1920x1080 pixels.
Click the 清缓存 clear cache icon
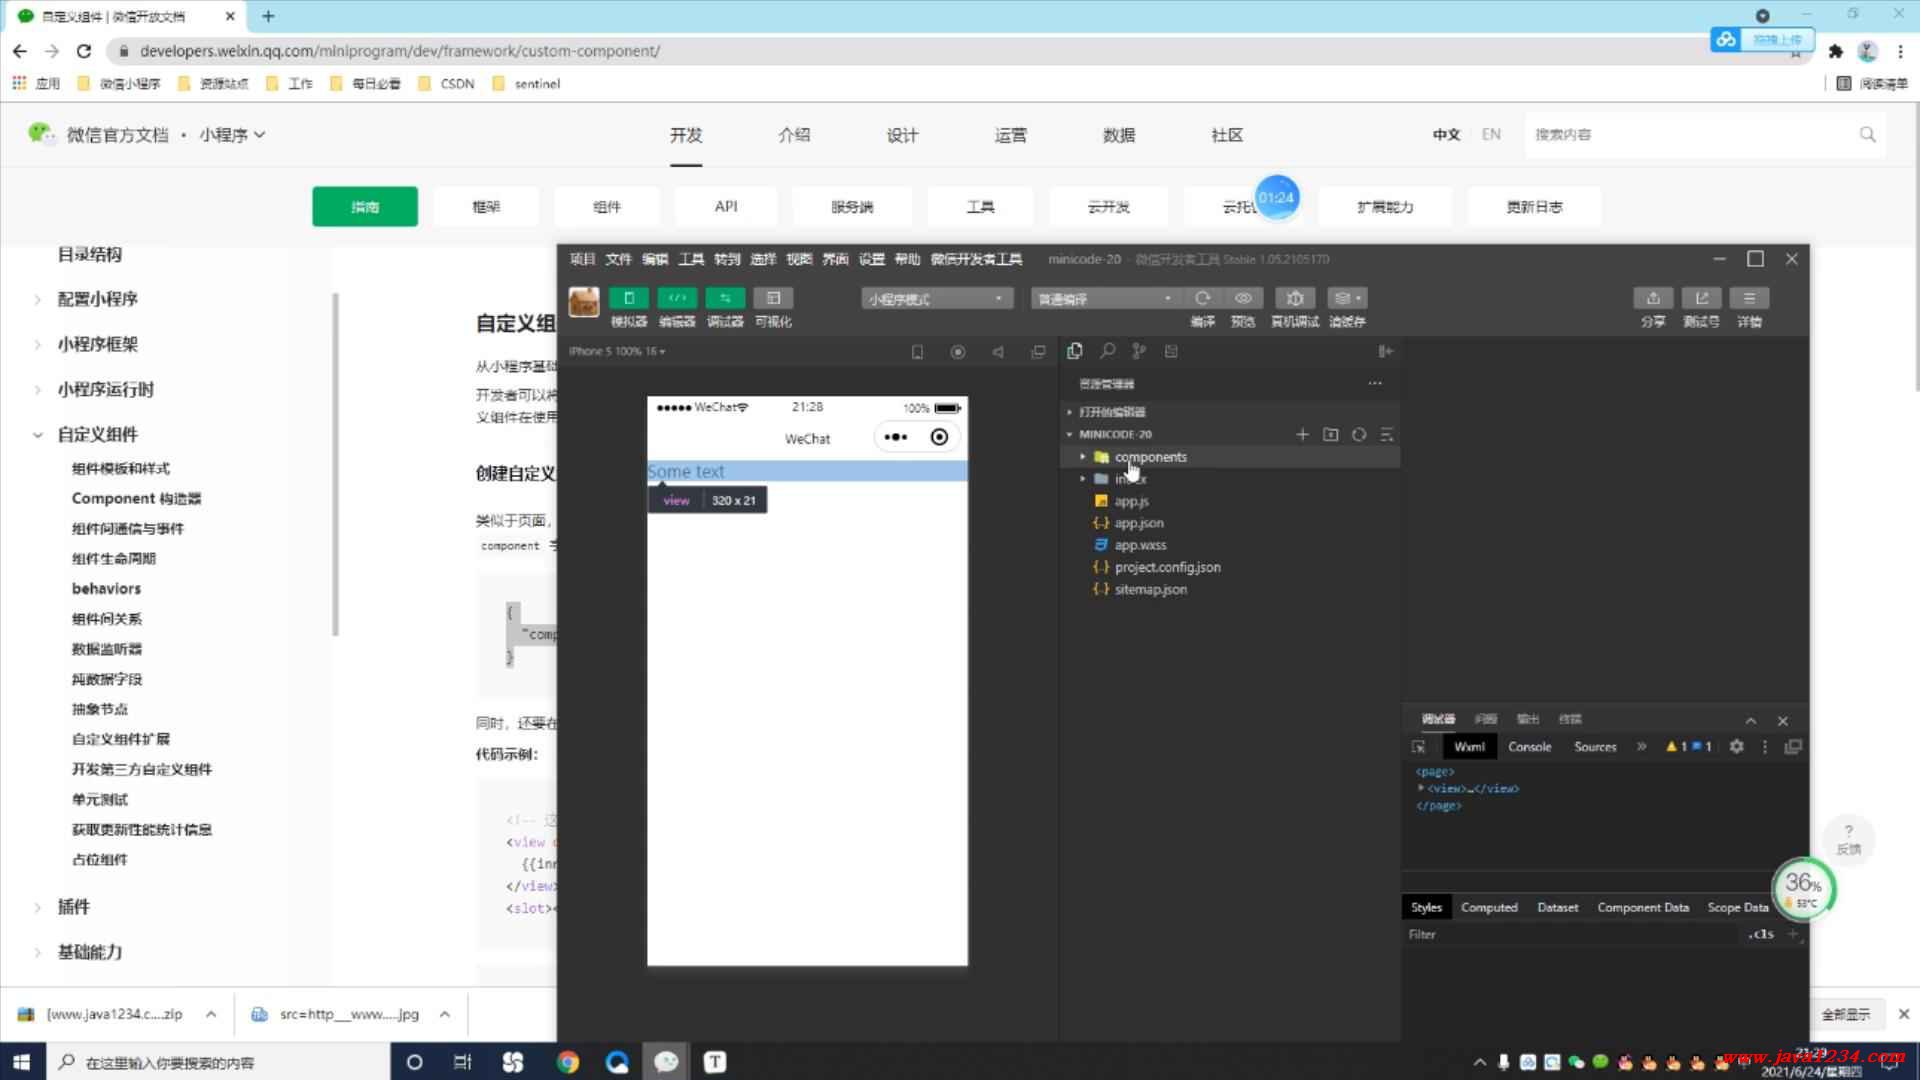click(1347, 298)
